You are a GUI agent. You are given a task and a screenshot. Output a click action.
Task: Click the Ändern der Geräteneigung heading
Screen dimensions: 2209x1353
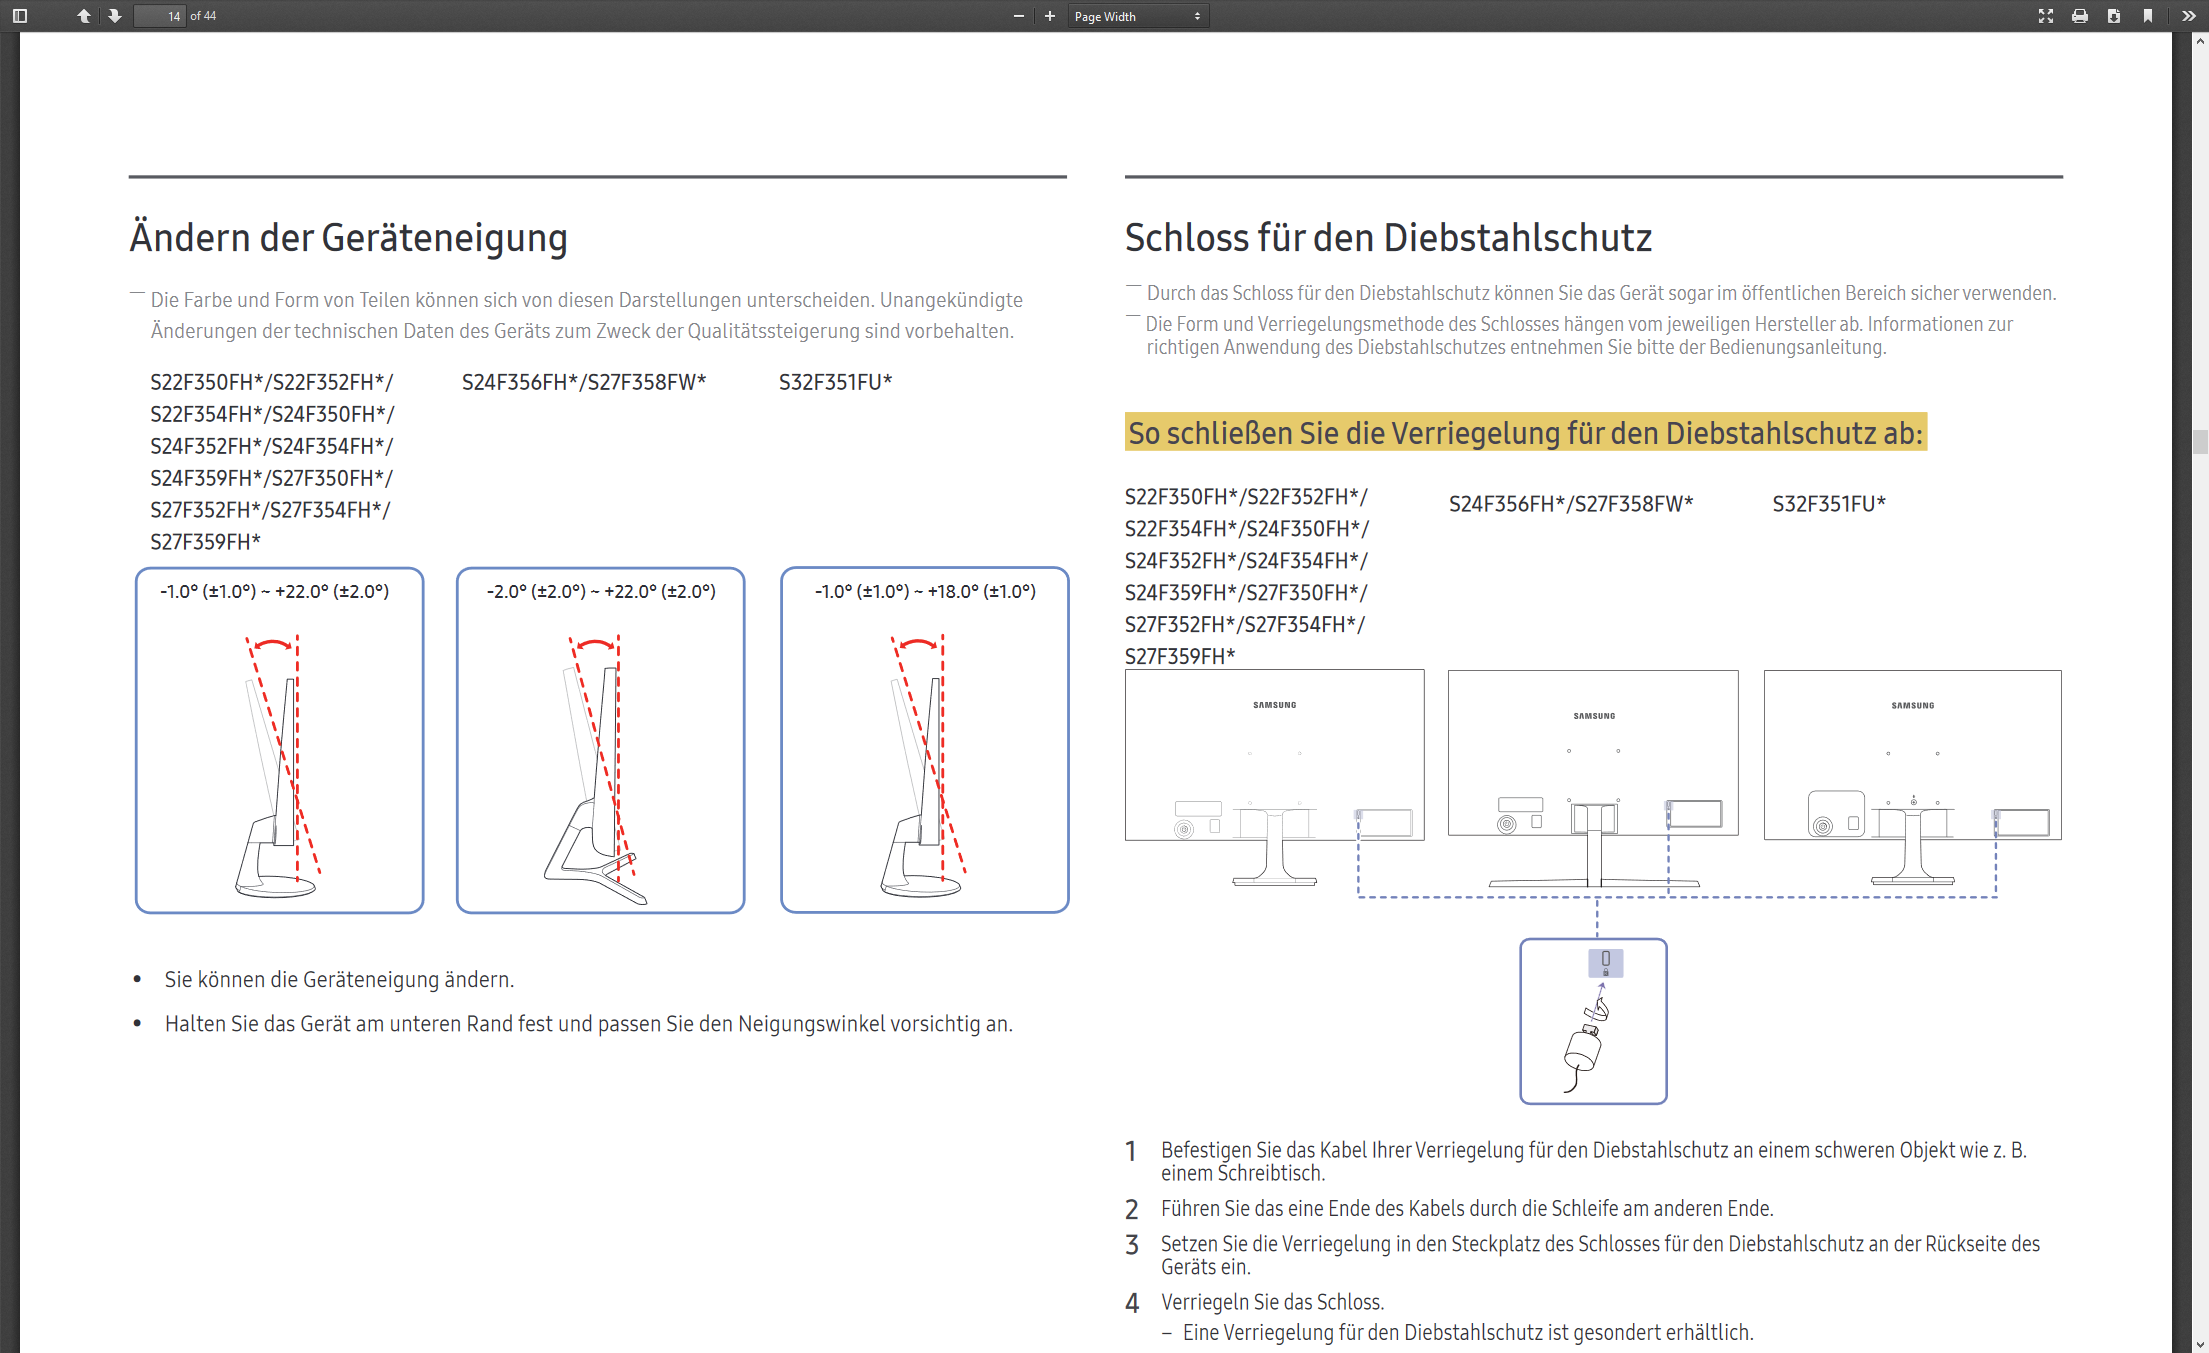click(348, 238)
